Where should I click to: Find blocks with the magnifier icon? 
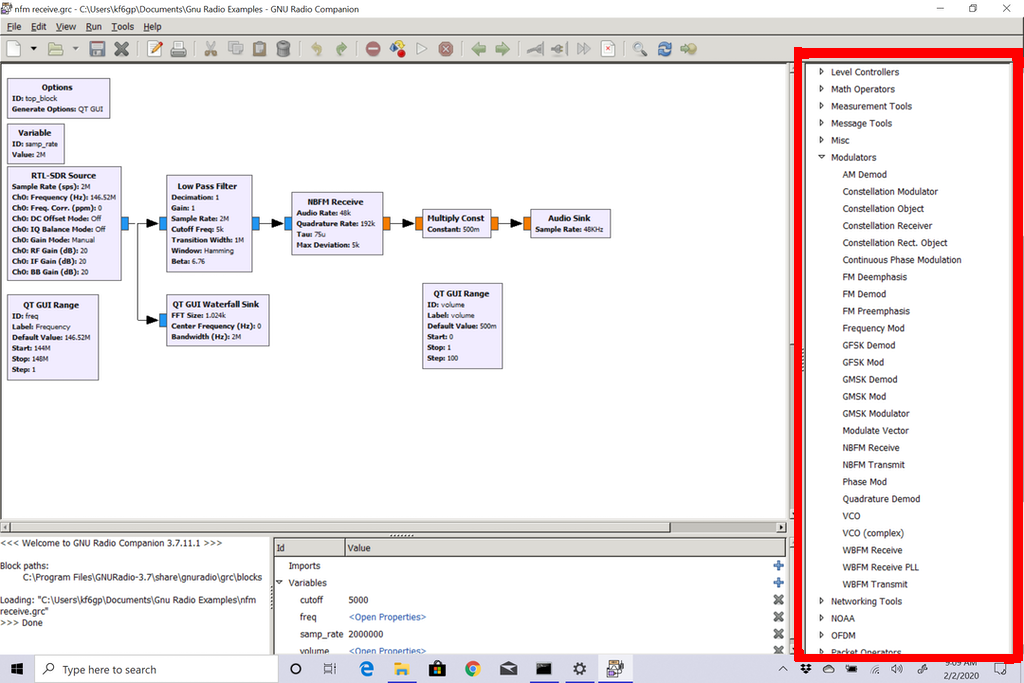point(640,49)
